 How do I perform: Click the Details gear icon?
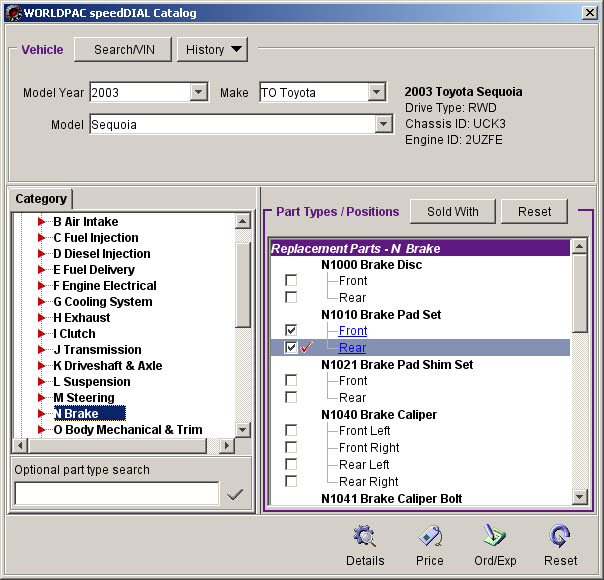coord(365,537)
